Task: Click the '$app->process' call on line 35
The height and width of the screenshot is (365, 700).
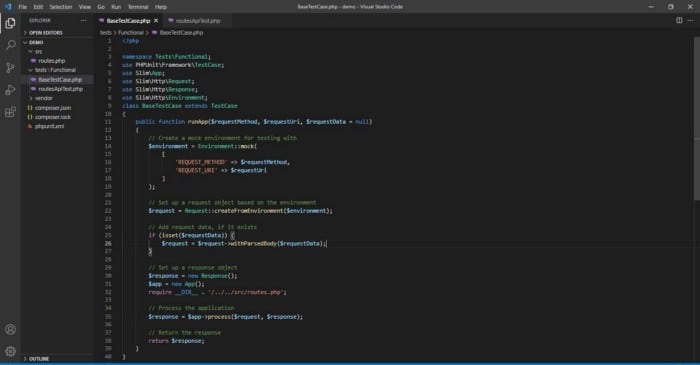Action: (x=209, y=317)
